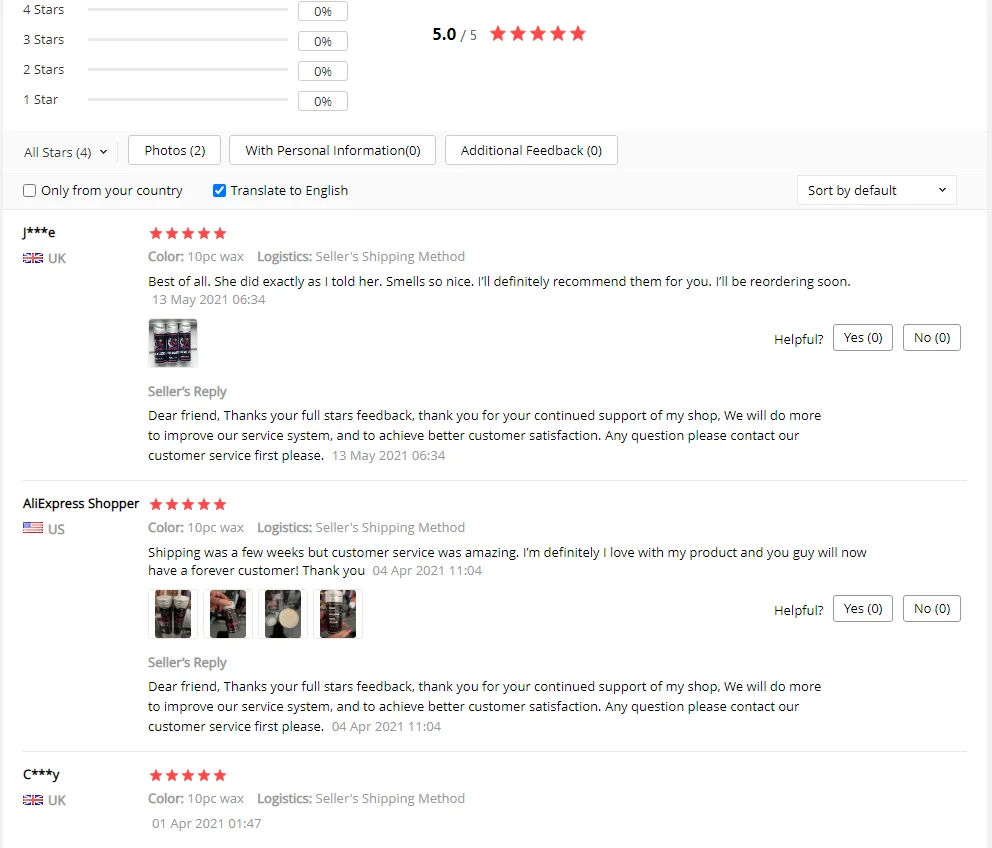Viewport: 992px width, 848px height.
Task: Click No (0) on AliExpress Shopper's review
Action: [931, 608]
